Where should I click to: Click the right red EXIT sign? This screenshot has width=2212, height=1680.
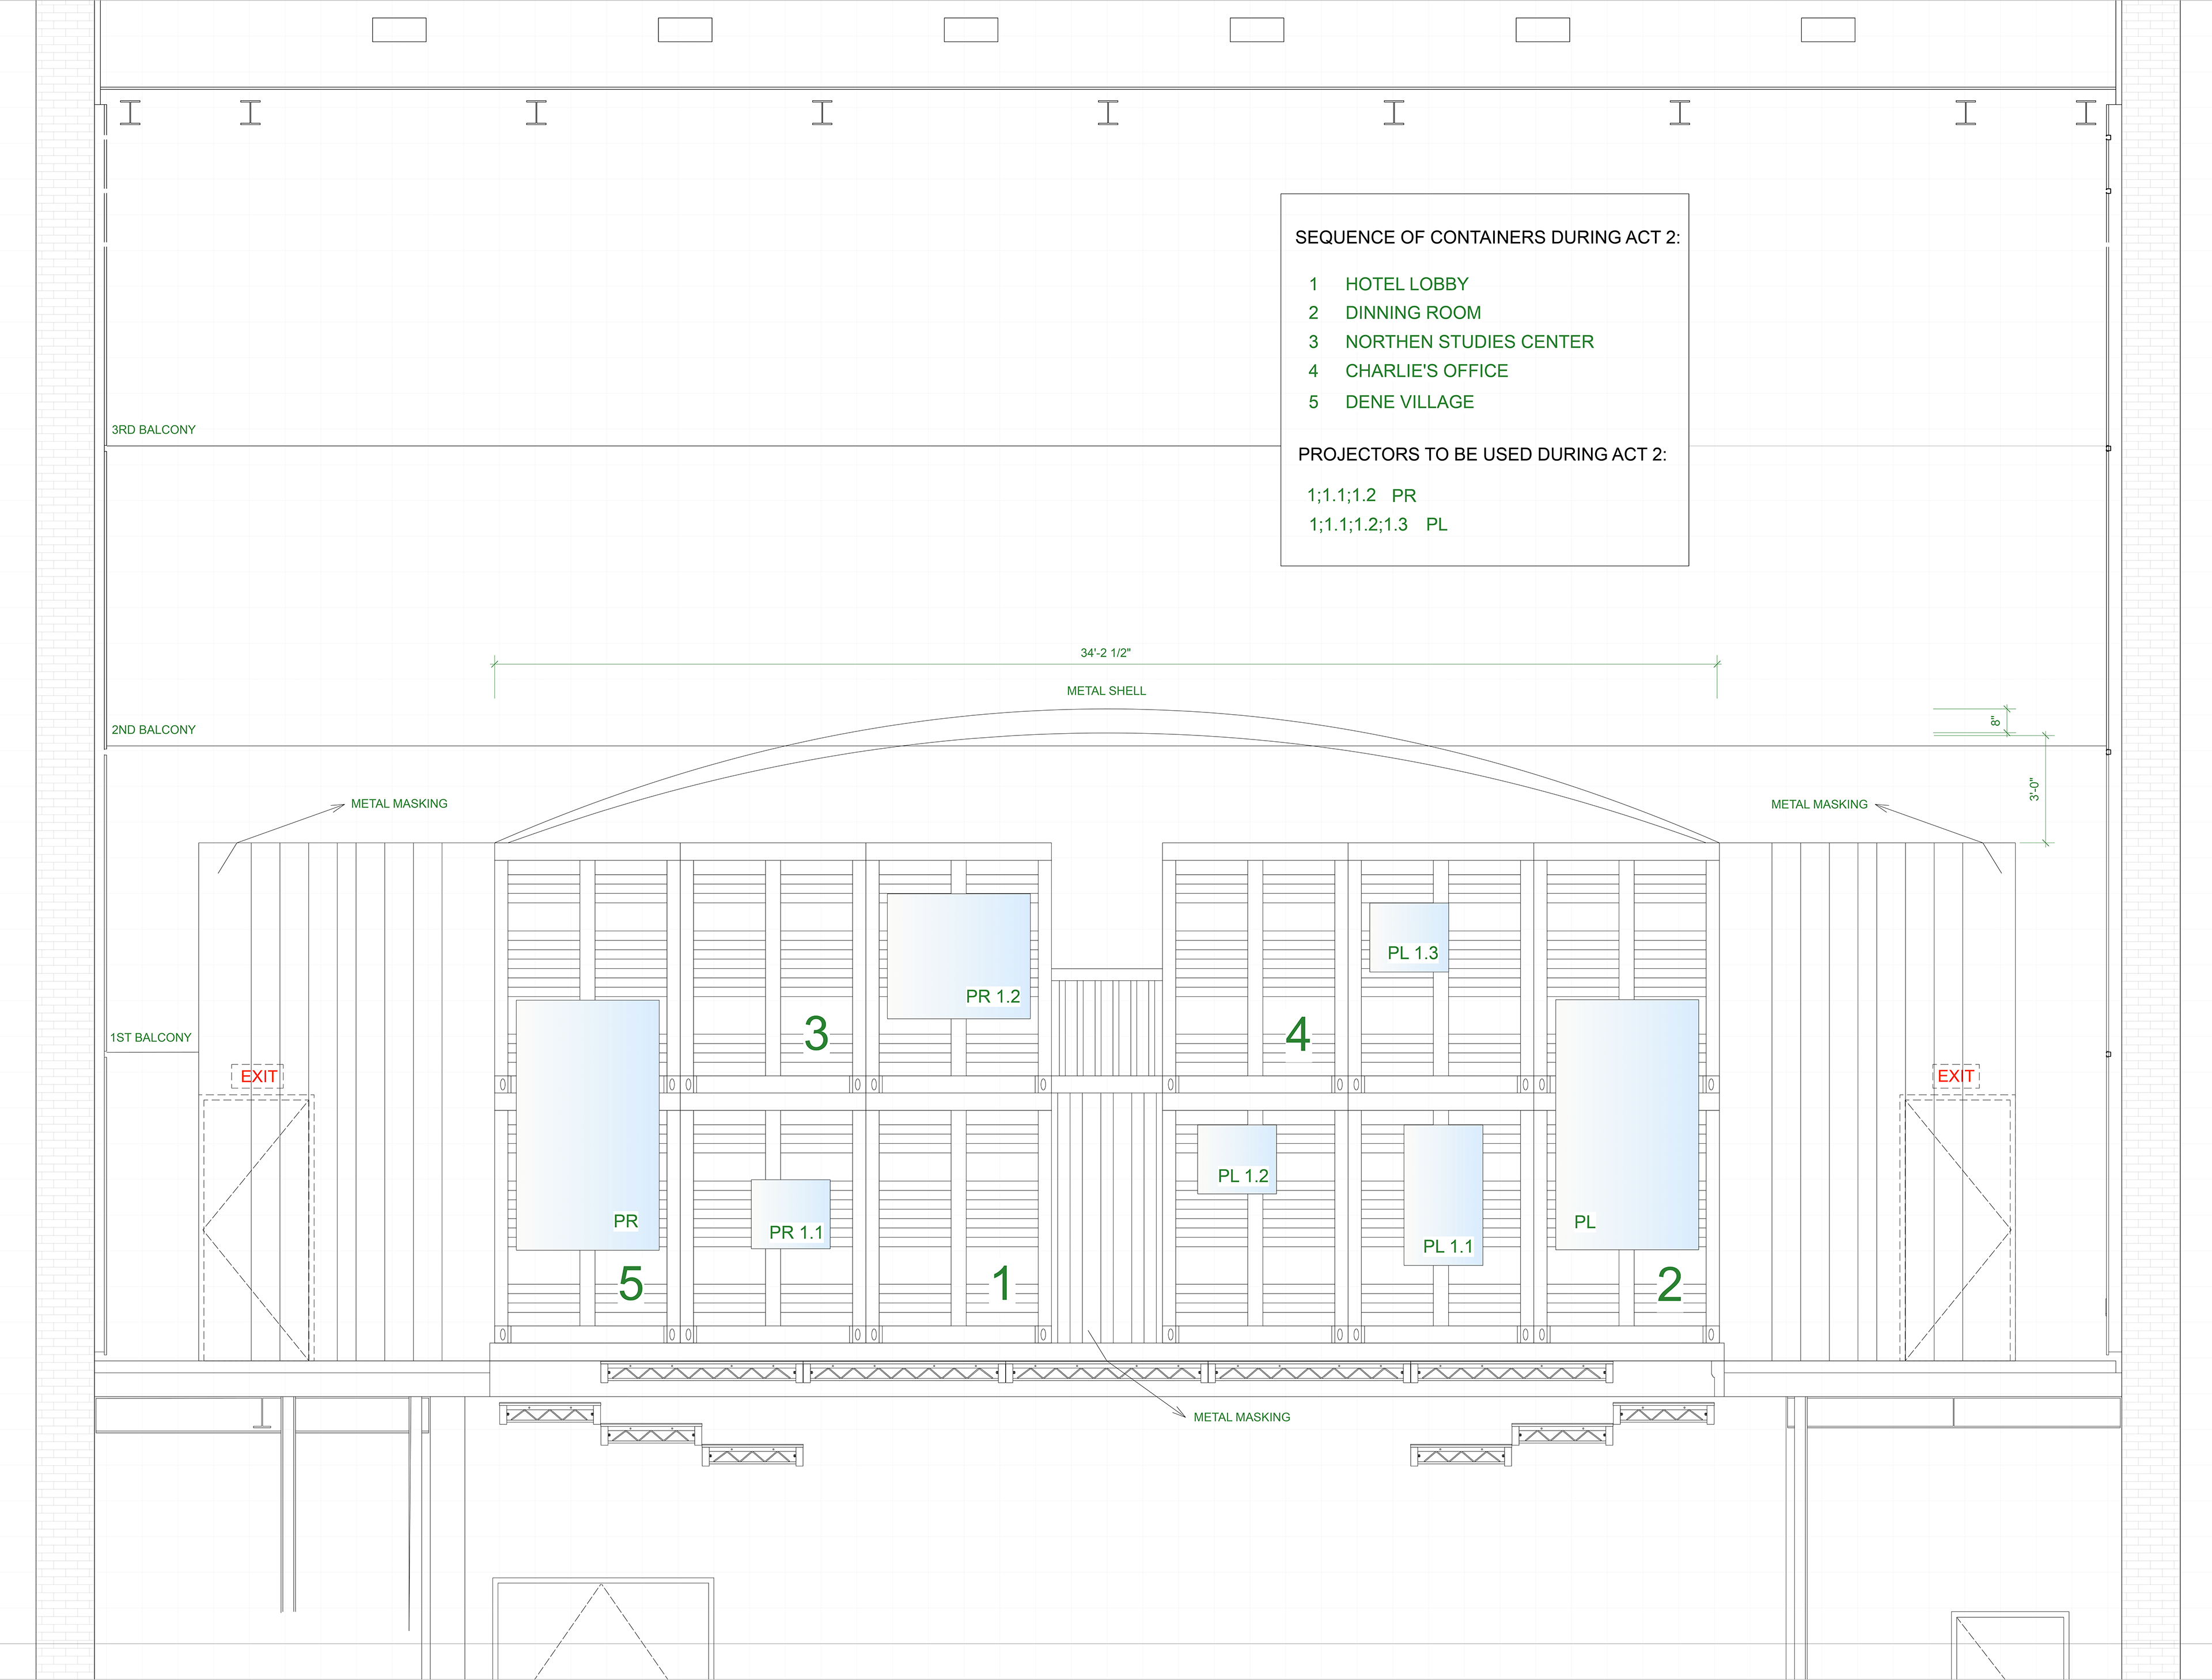pos(1956,1076)
